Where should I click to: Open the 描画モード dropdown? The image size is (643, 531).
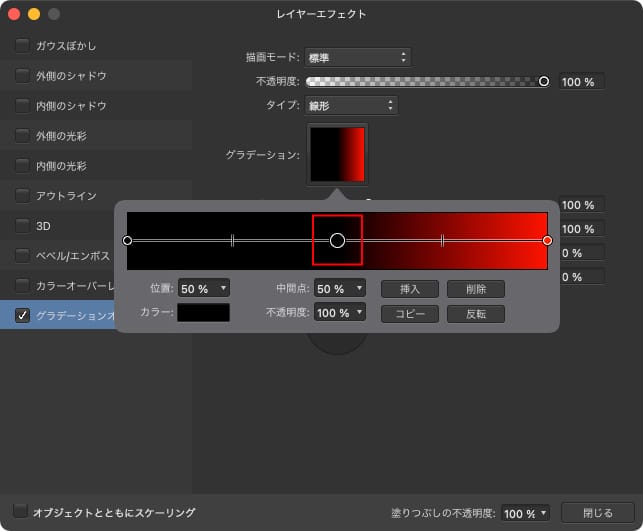click(357, 58)
